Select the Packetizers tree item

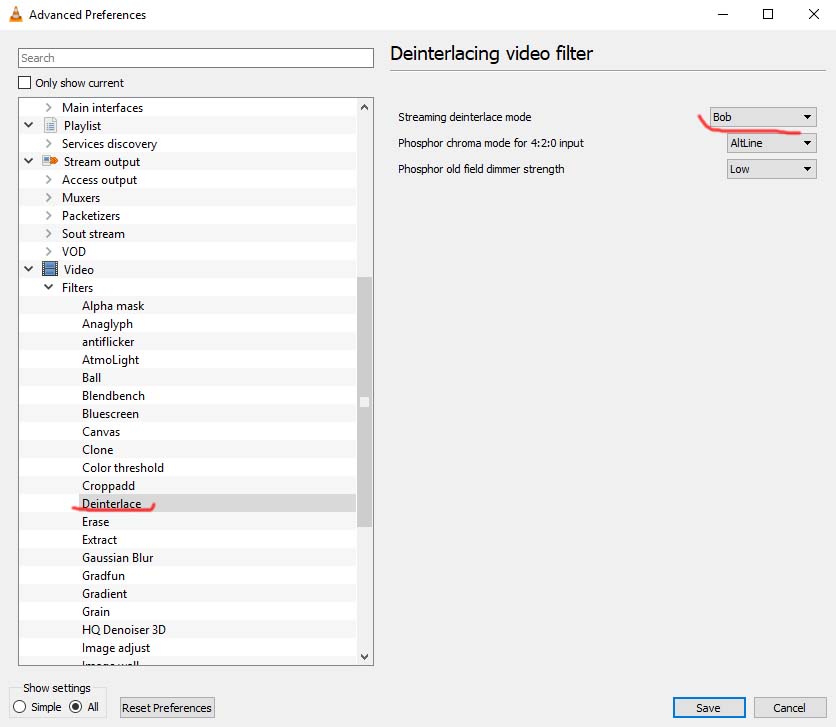click(x=91, y=215)
